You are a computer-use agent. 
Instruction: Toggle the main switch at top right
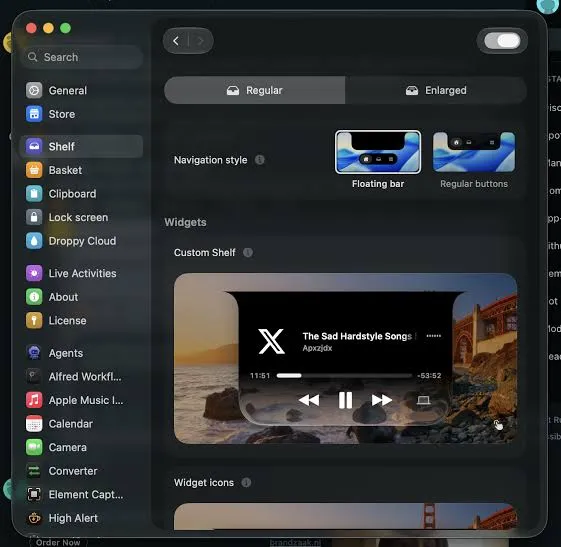502,41
